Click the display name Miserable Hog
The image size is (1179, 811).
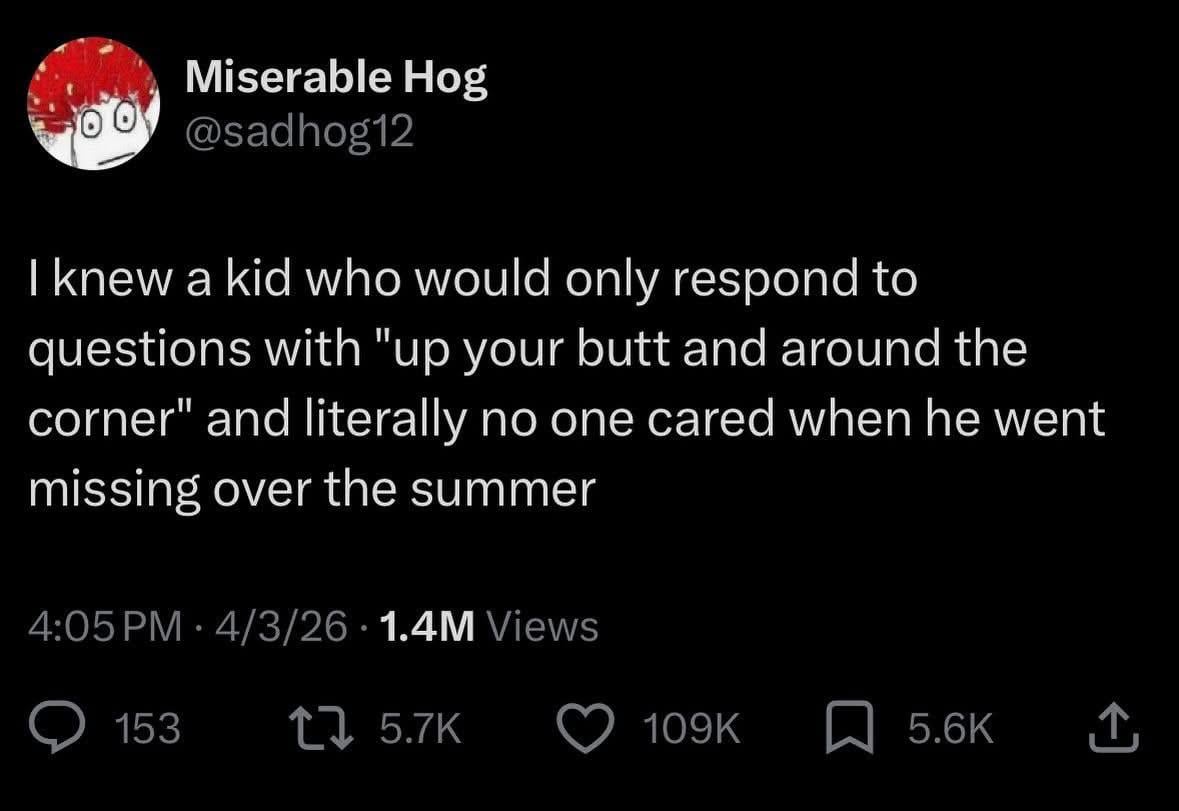pos(337,79)
